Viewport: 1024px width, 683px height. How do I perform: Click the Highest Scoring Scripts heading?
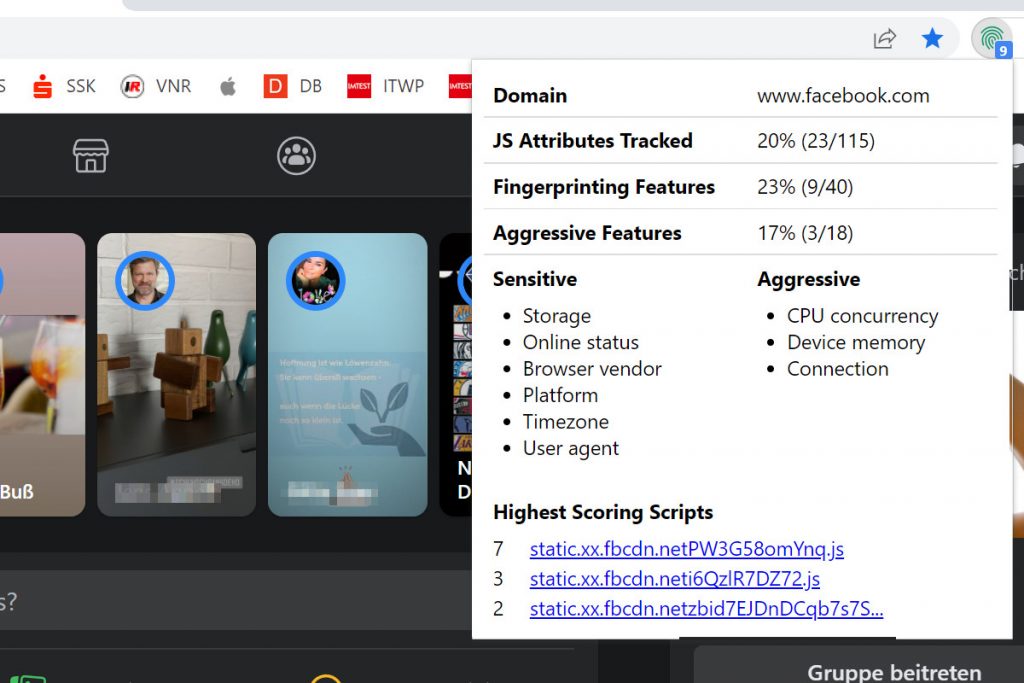(603, 512)
